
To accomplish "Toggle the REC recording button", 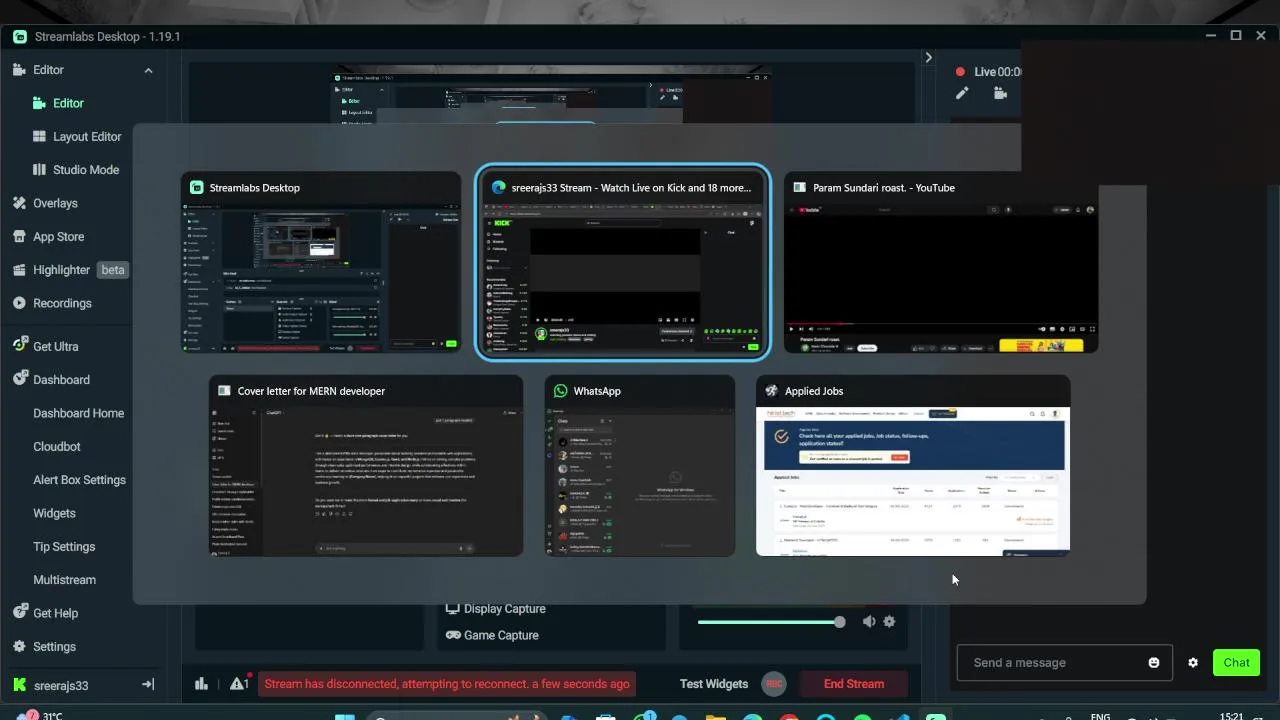I will (x=773, y=684).
